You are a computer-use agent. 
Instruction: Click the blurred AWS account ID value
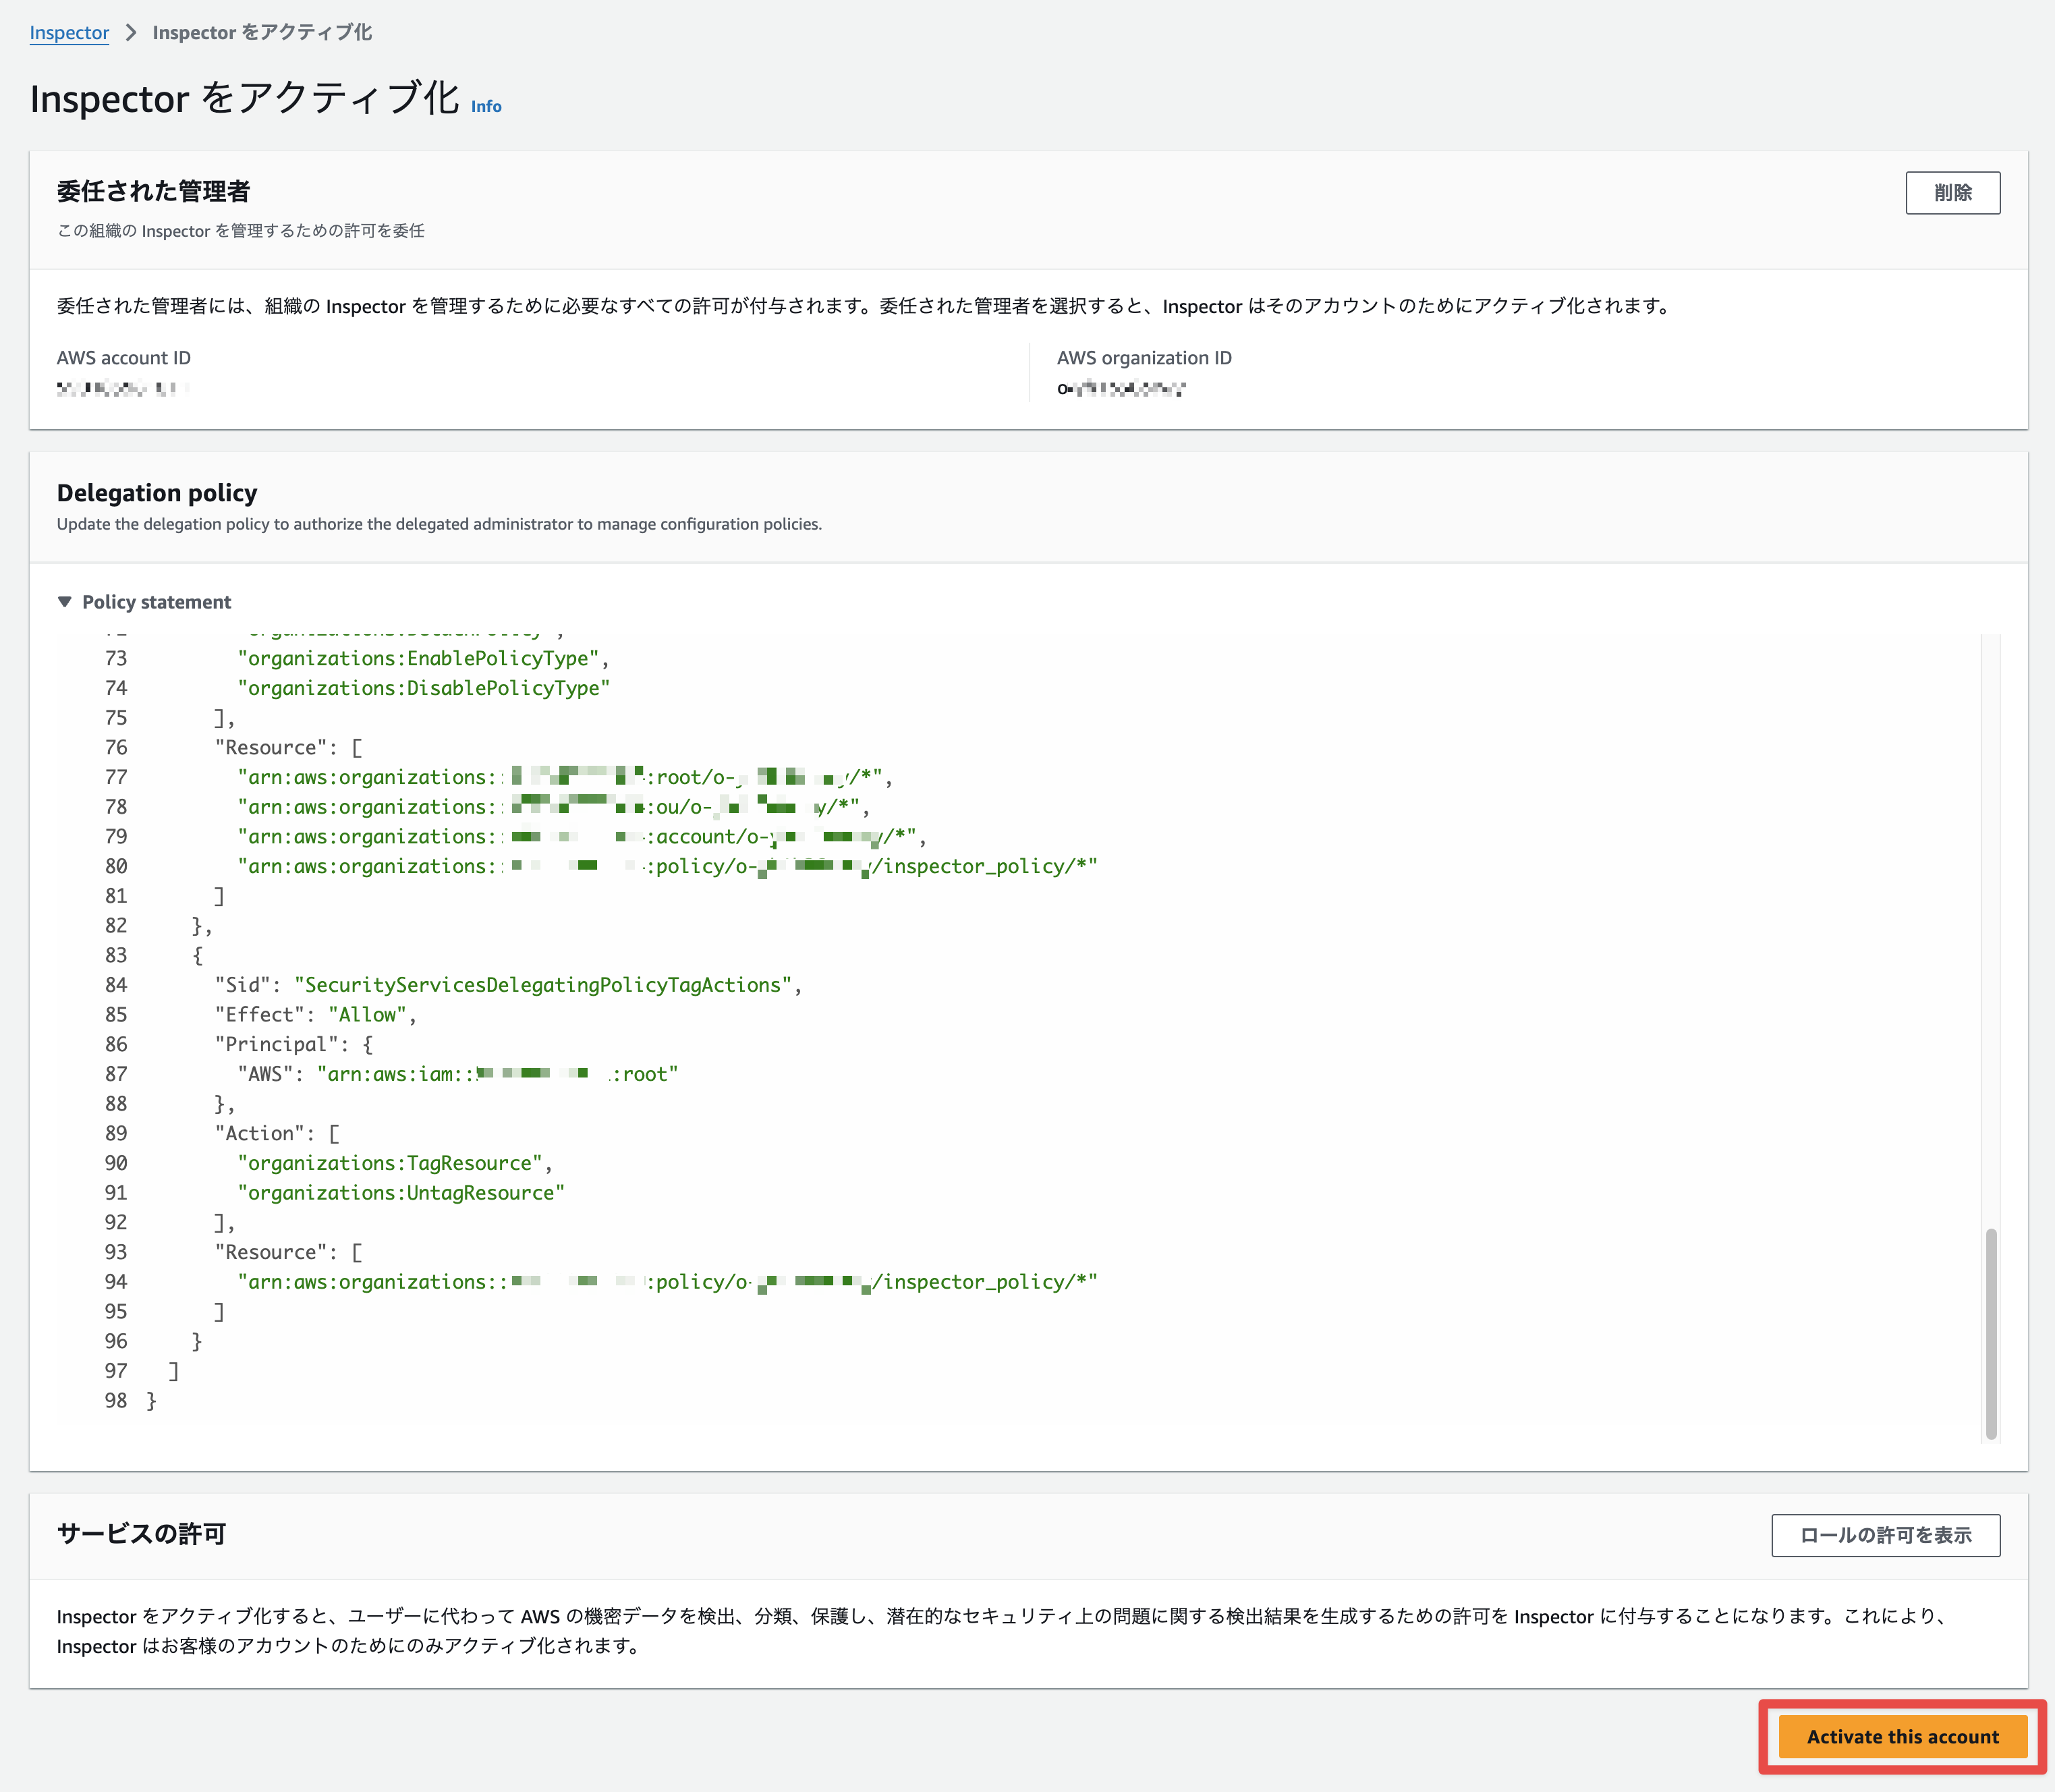coord(122,389)
